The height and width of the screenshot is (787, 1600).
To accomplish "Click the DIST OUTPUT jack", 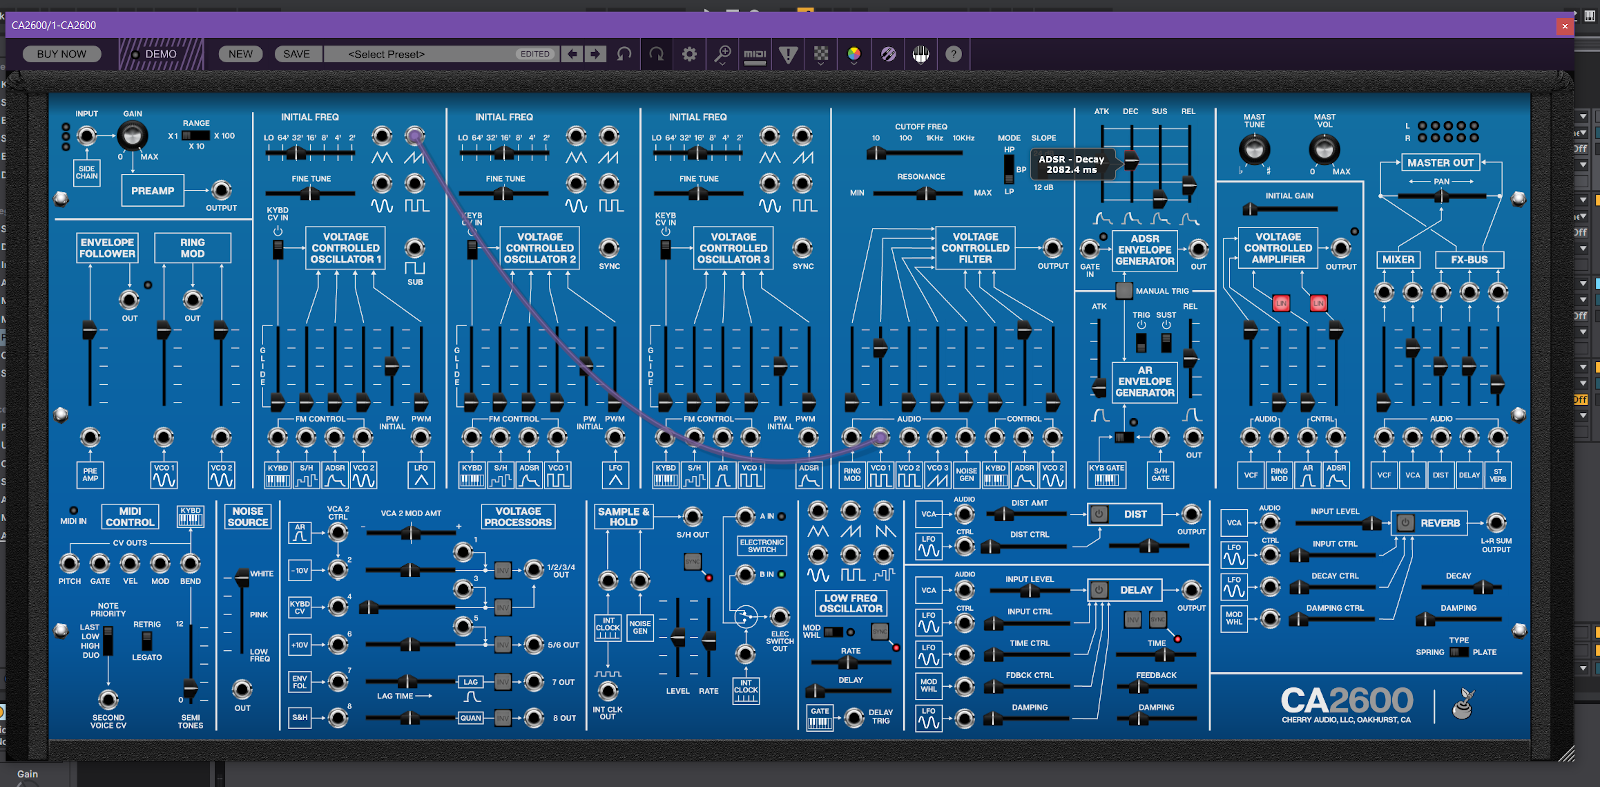I will click(1191, 514).
